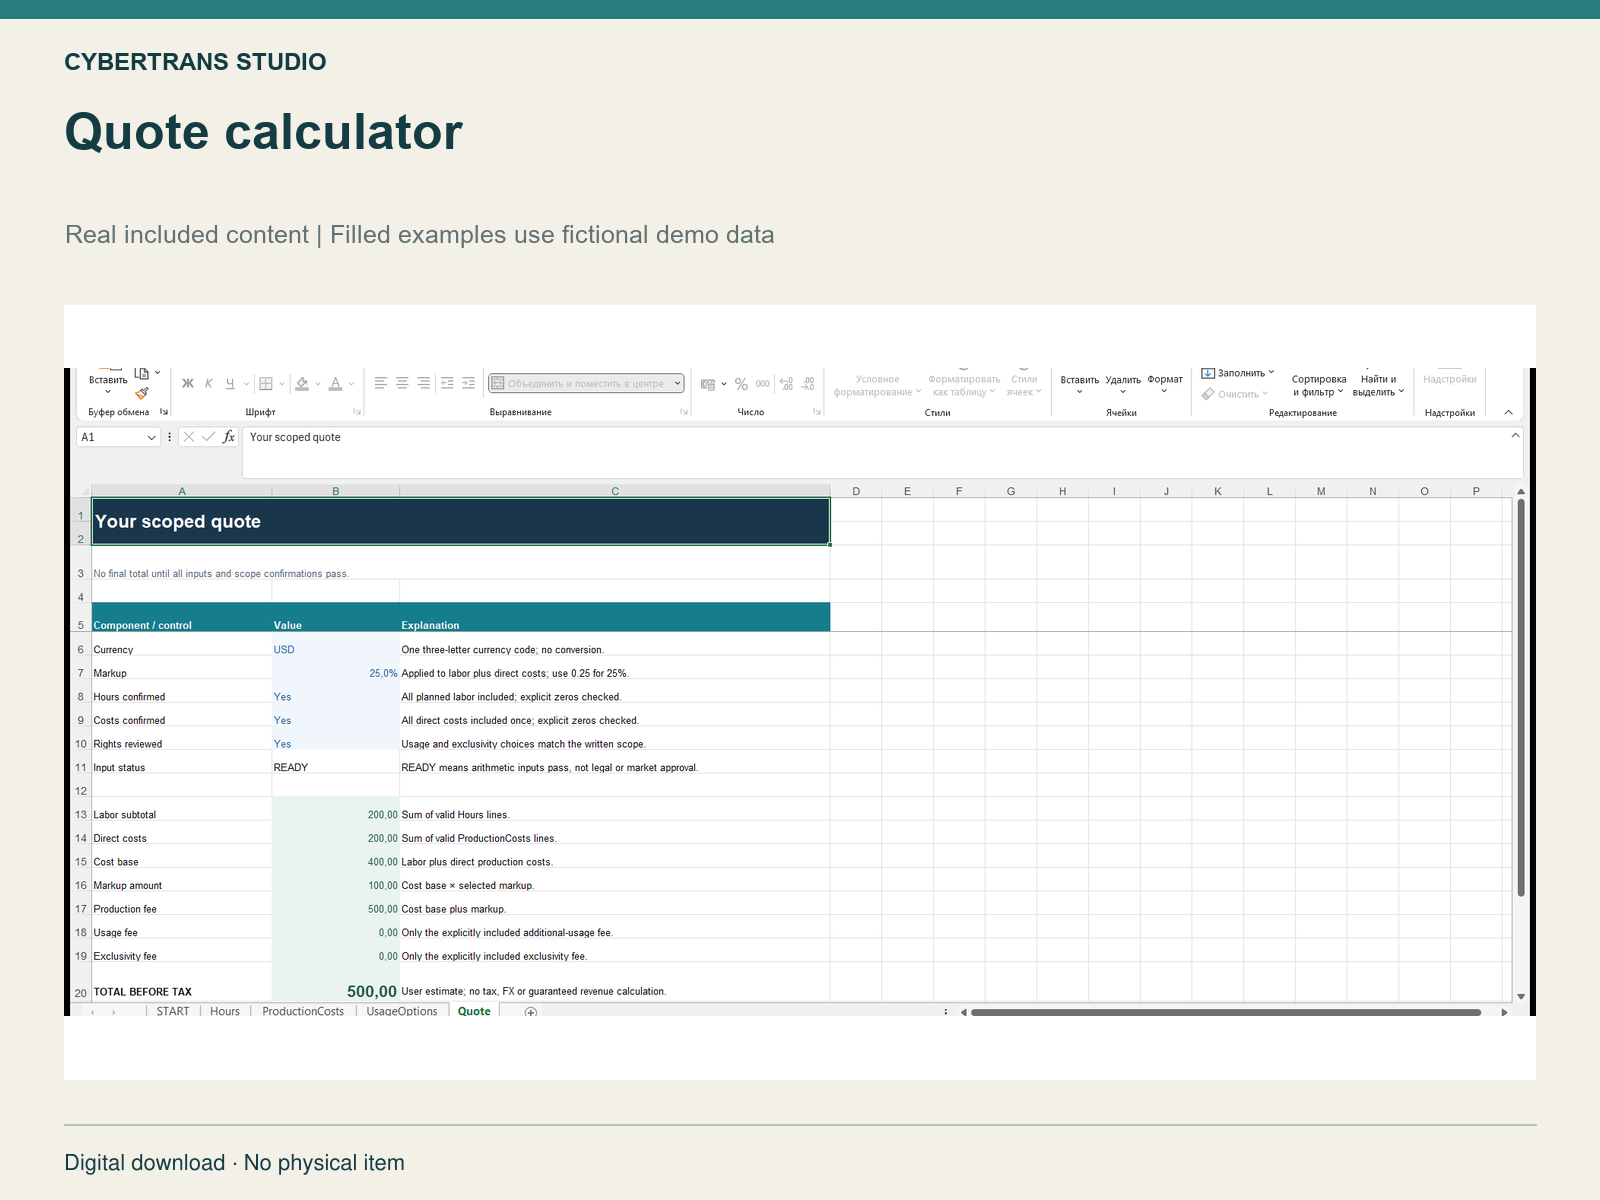Viewport: 1600px width, 1200px height.
Task: Click the horizontal scrollbar thumb
Action: [x=1226, y=1012]
